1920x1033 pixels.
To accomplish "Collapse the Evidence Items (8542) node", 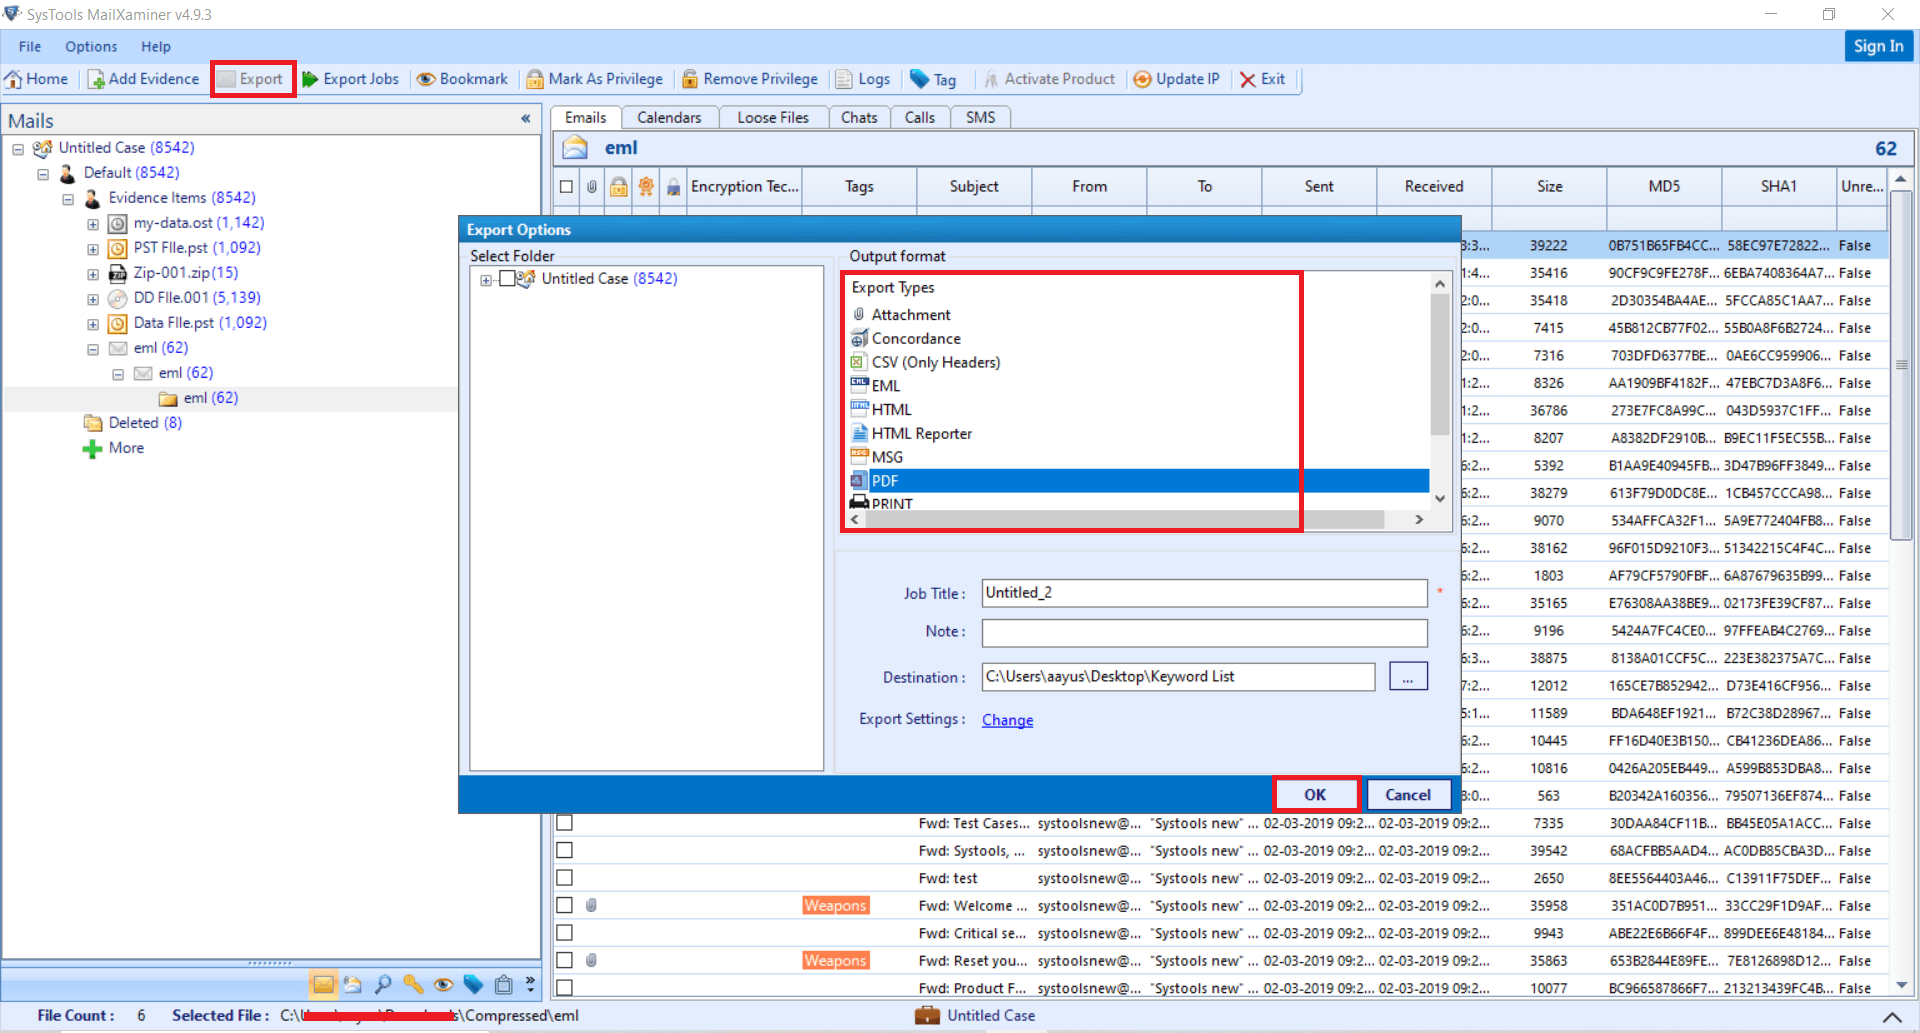I will pyautogui.click(x=68, y=199).
